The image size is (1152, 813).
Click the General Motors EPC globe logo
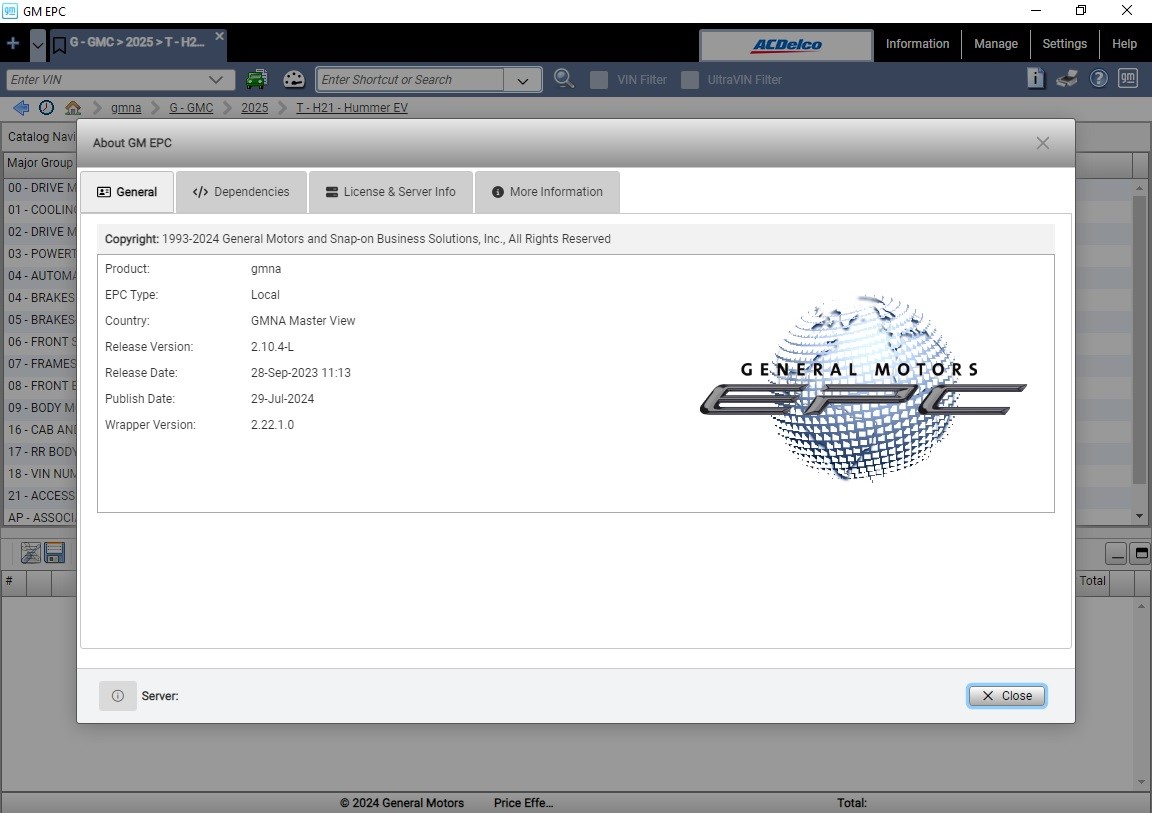863,388
